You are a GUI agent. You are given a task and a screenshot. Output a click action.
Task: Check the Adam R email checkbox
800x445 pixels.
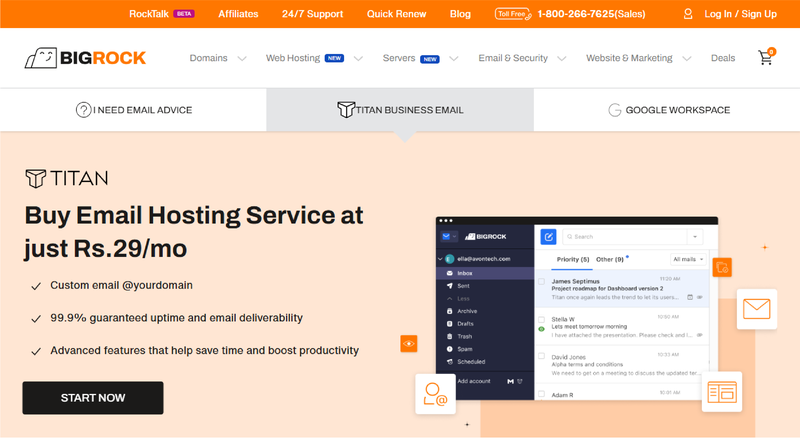pyautogui.click(x=542, y=394)
